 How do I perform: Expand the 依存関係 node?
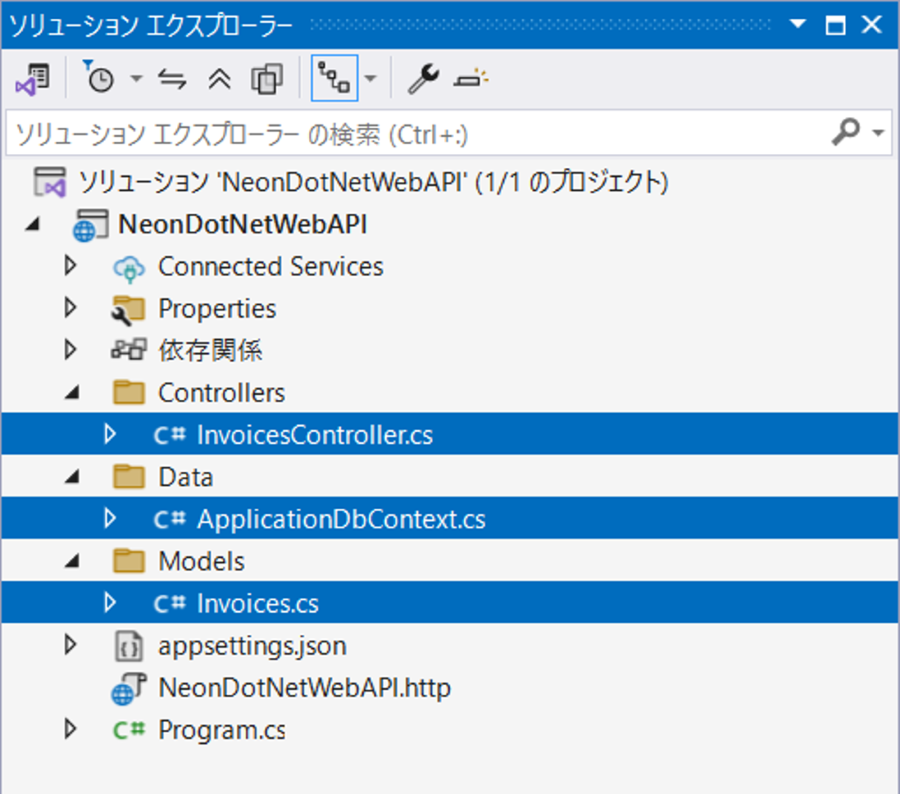[70, 350]
